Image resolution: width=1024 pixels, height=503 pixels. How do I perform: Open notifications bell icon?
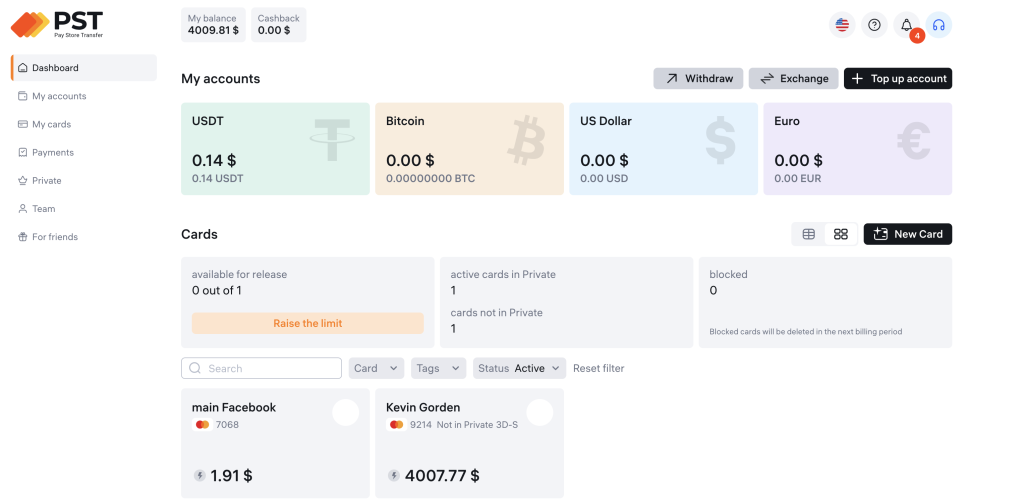pyautogui.click(x=907, y=25)
